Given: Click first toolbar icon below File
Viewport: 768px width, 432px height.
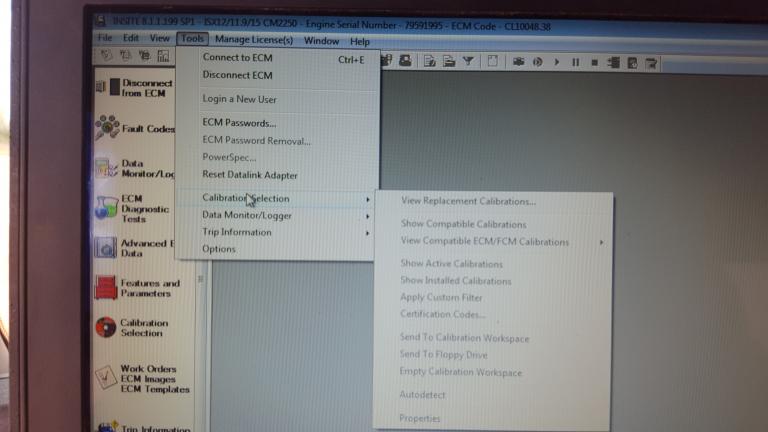Looking at the screenshot, I should coord(106,55).
